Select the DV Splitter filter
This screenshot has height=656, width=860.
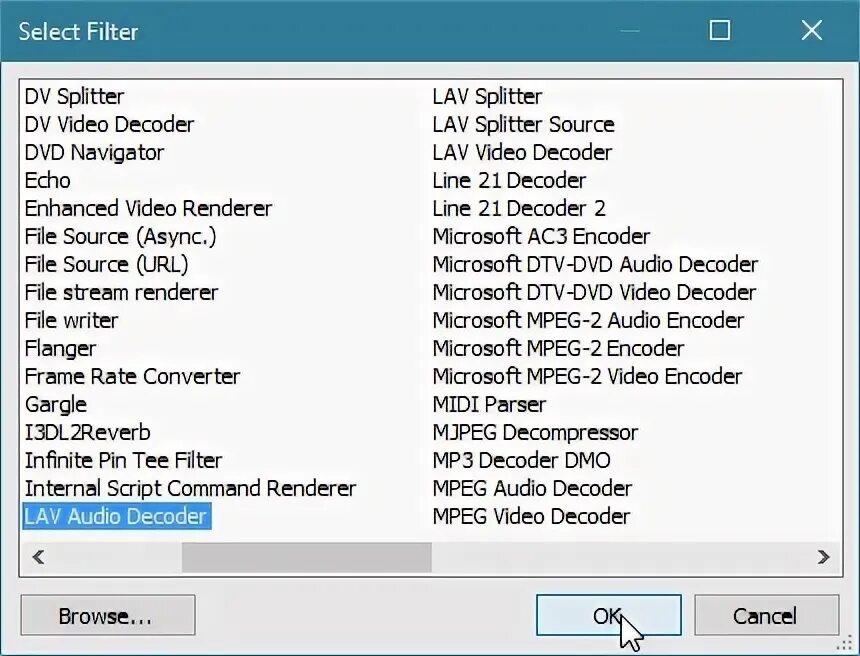point(75,97)
